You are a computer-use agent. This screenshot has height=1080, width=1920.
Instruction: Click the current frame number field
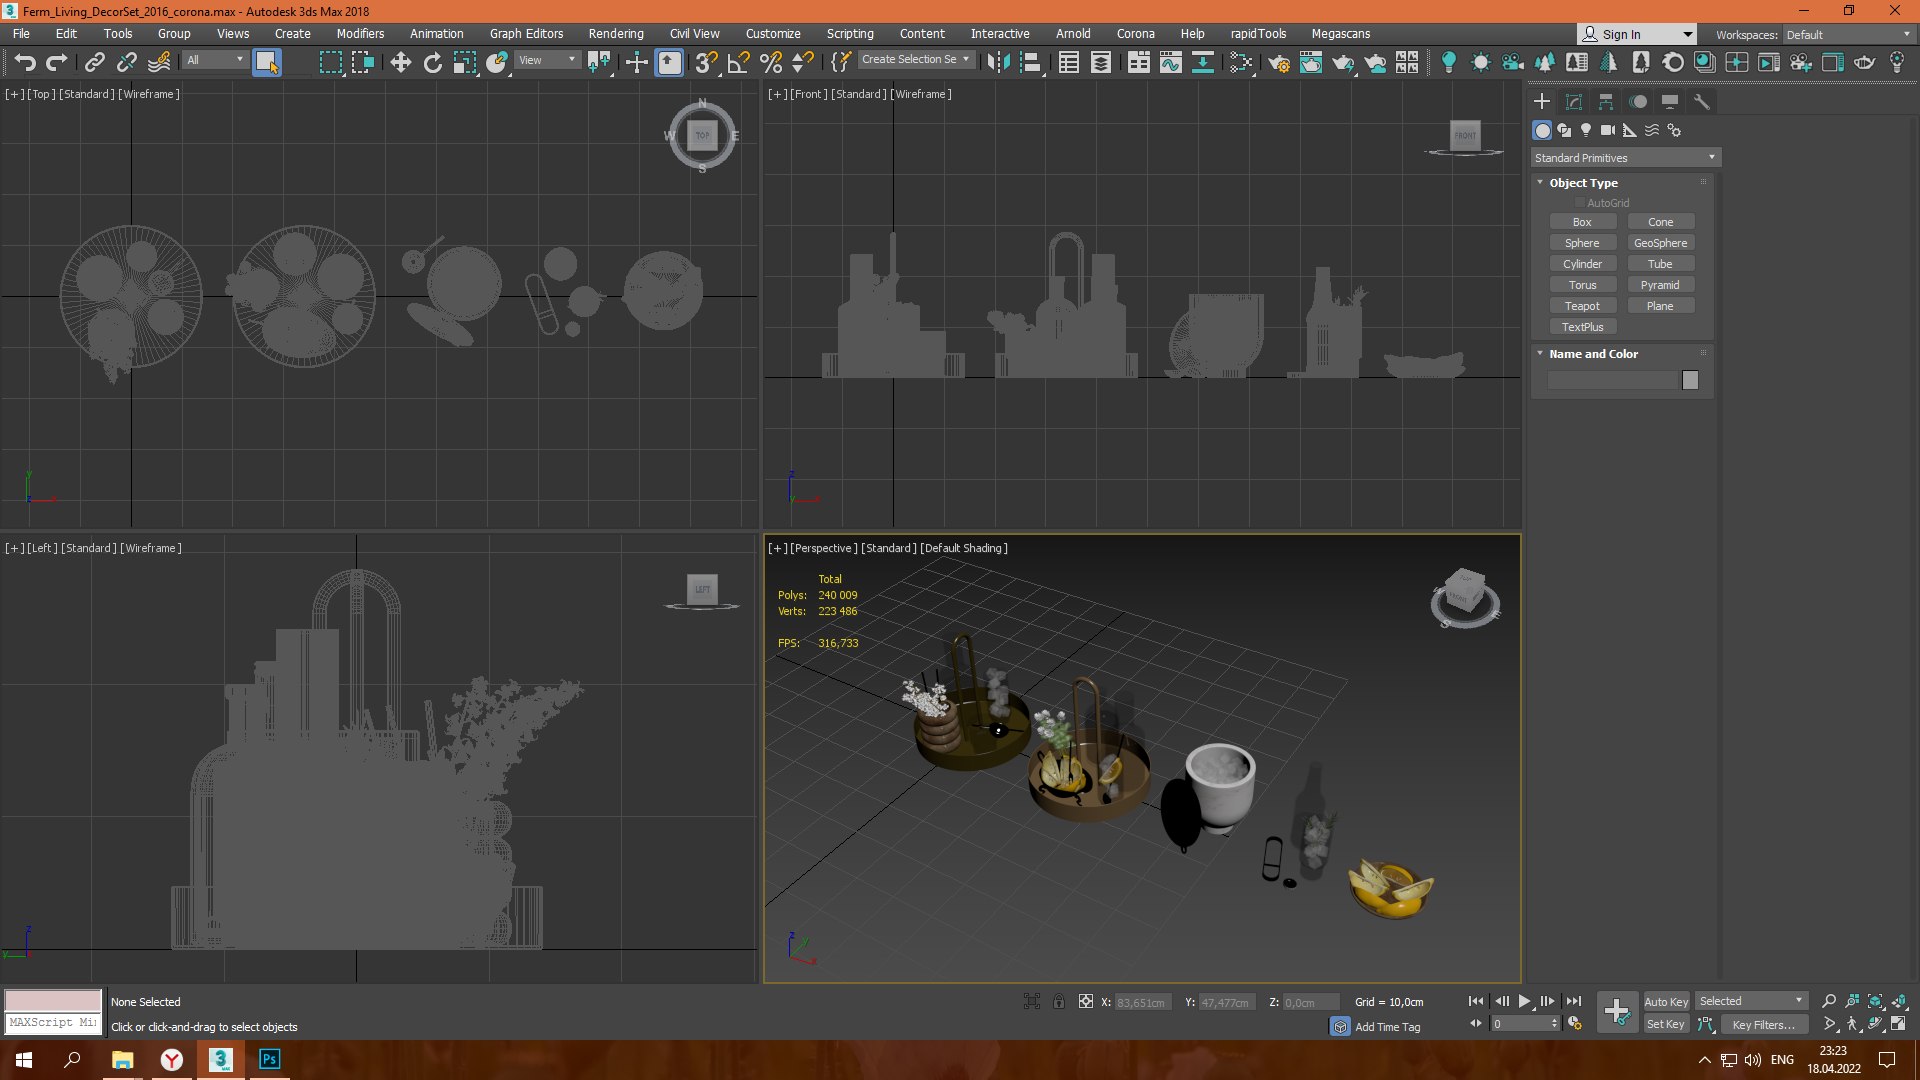pyautogui.click(x=1519, y=1024)
